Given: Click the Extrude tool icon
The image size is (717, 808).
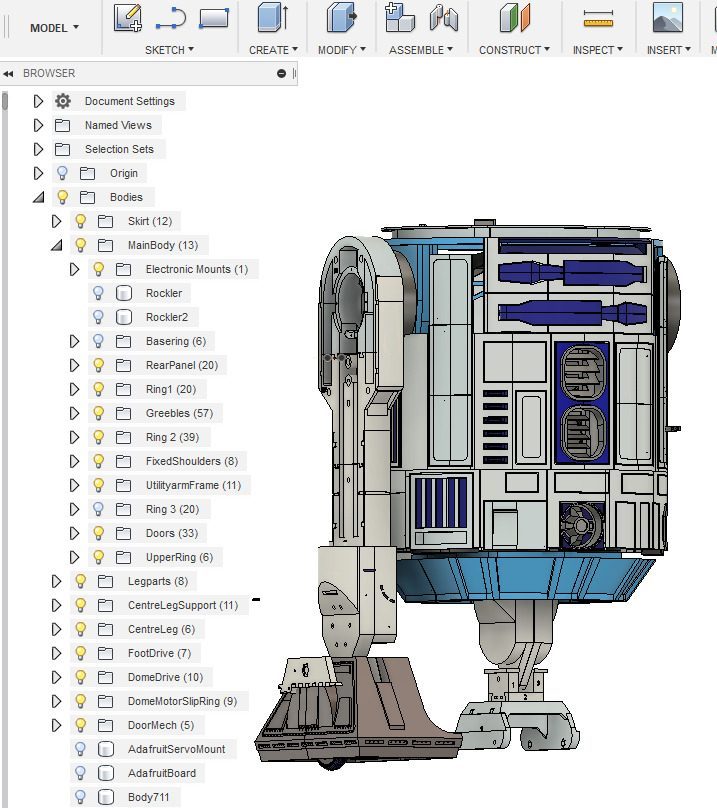Looking at the screenshot, I should coord(272,18).
